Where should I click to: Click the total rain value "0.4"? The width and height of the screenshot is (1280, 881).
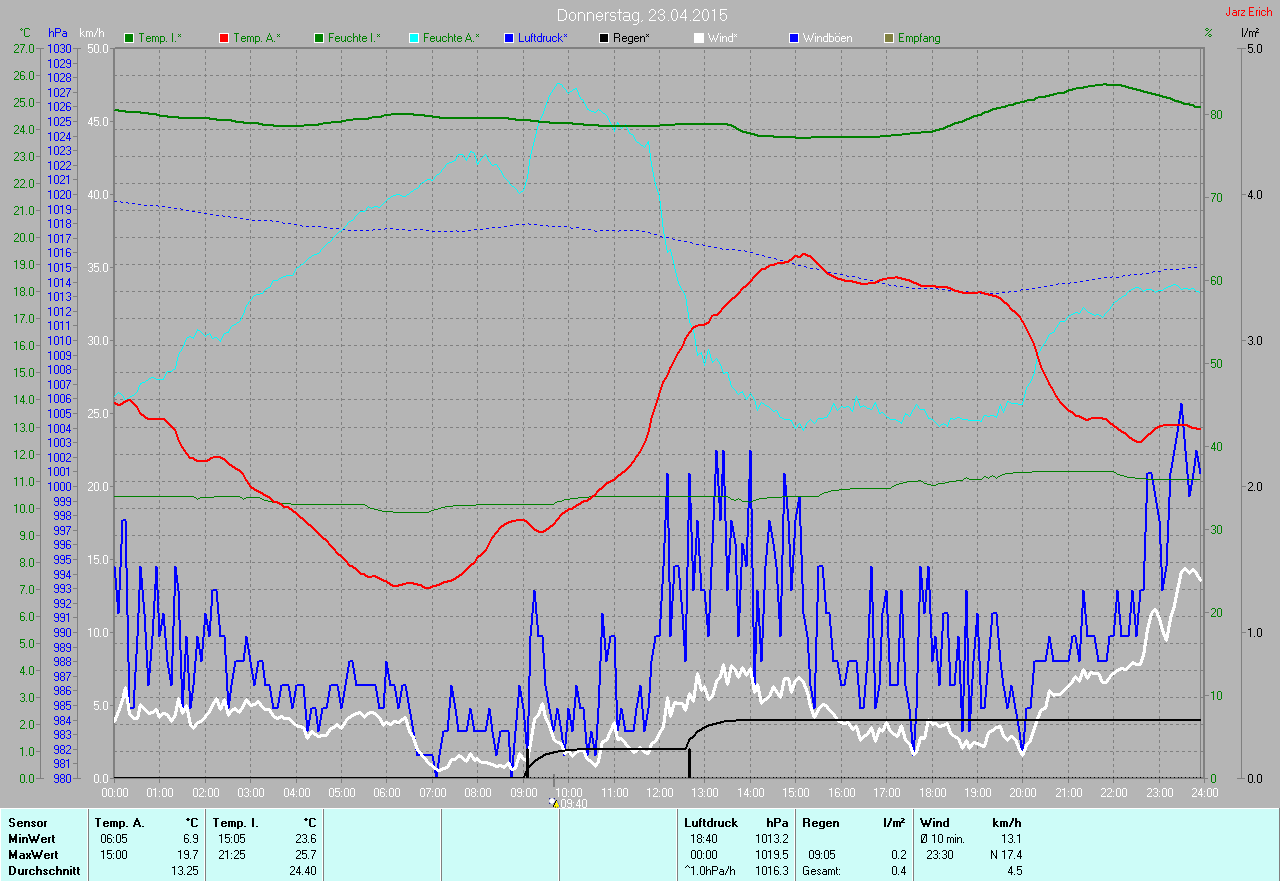[898, 870]
